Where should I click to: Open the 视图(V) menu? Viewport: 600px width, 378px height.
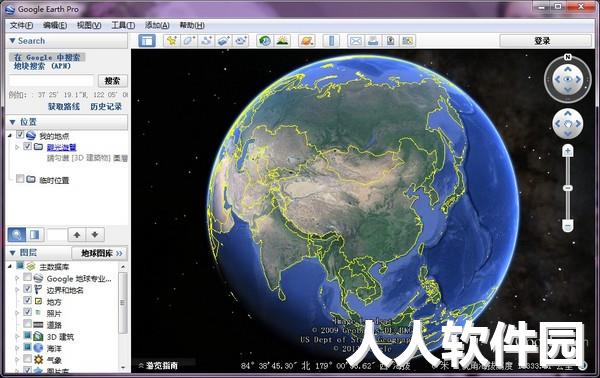(89, 26)
